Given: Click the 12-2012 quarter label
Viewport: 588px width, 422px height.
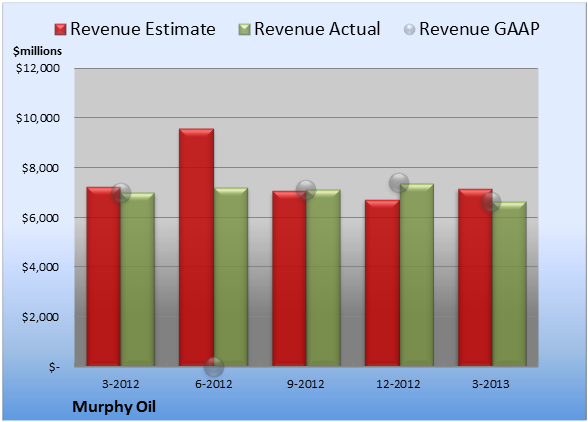Looking at the screenshot, I should [398, 384].
